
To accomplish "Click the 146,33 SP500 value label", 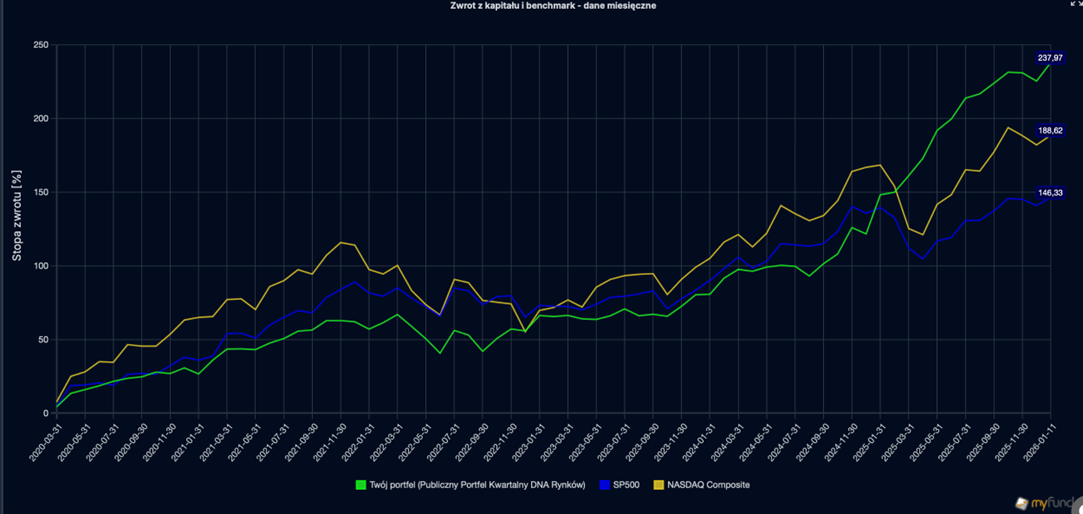I will [x=1050, y=192].
